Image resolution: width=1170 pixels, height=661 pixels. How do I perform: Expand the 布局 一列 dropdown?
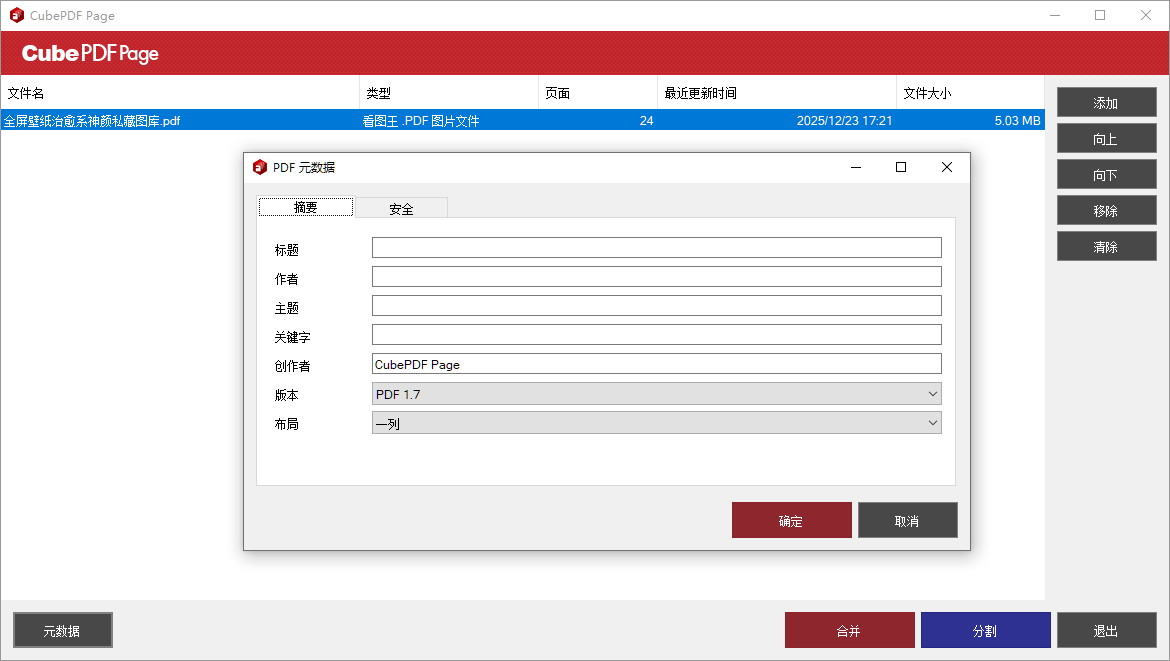[x=657, y=423]
